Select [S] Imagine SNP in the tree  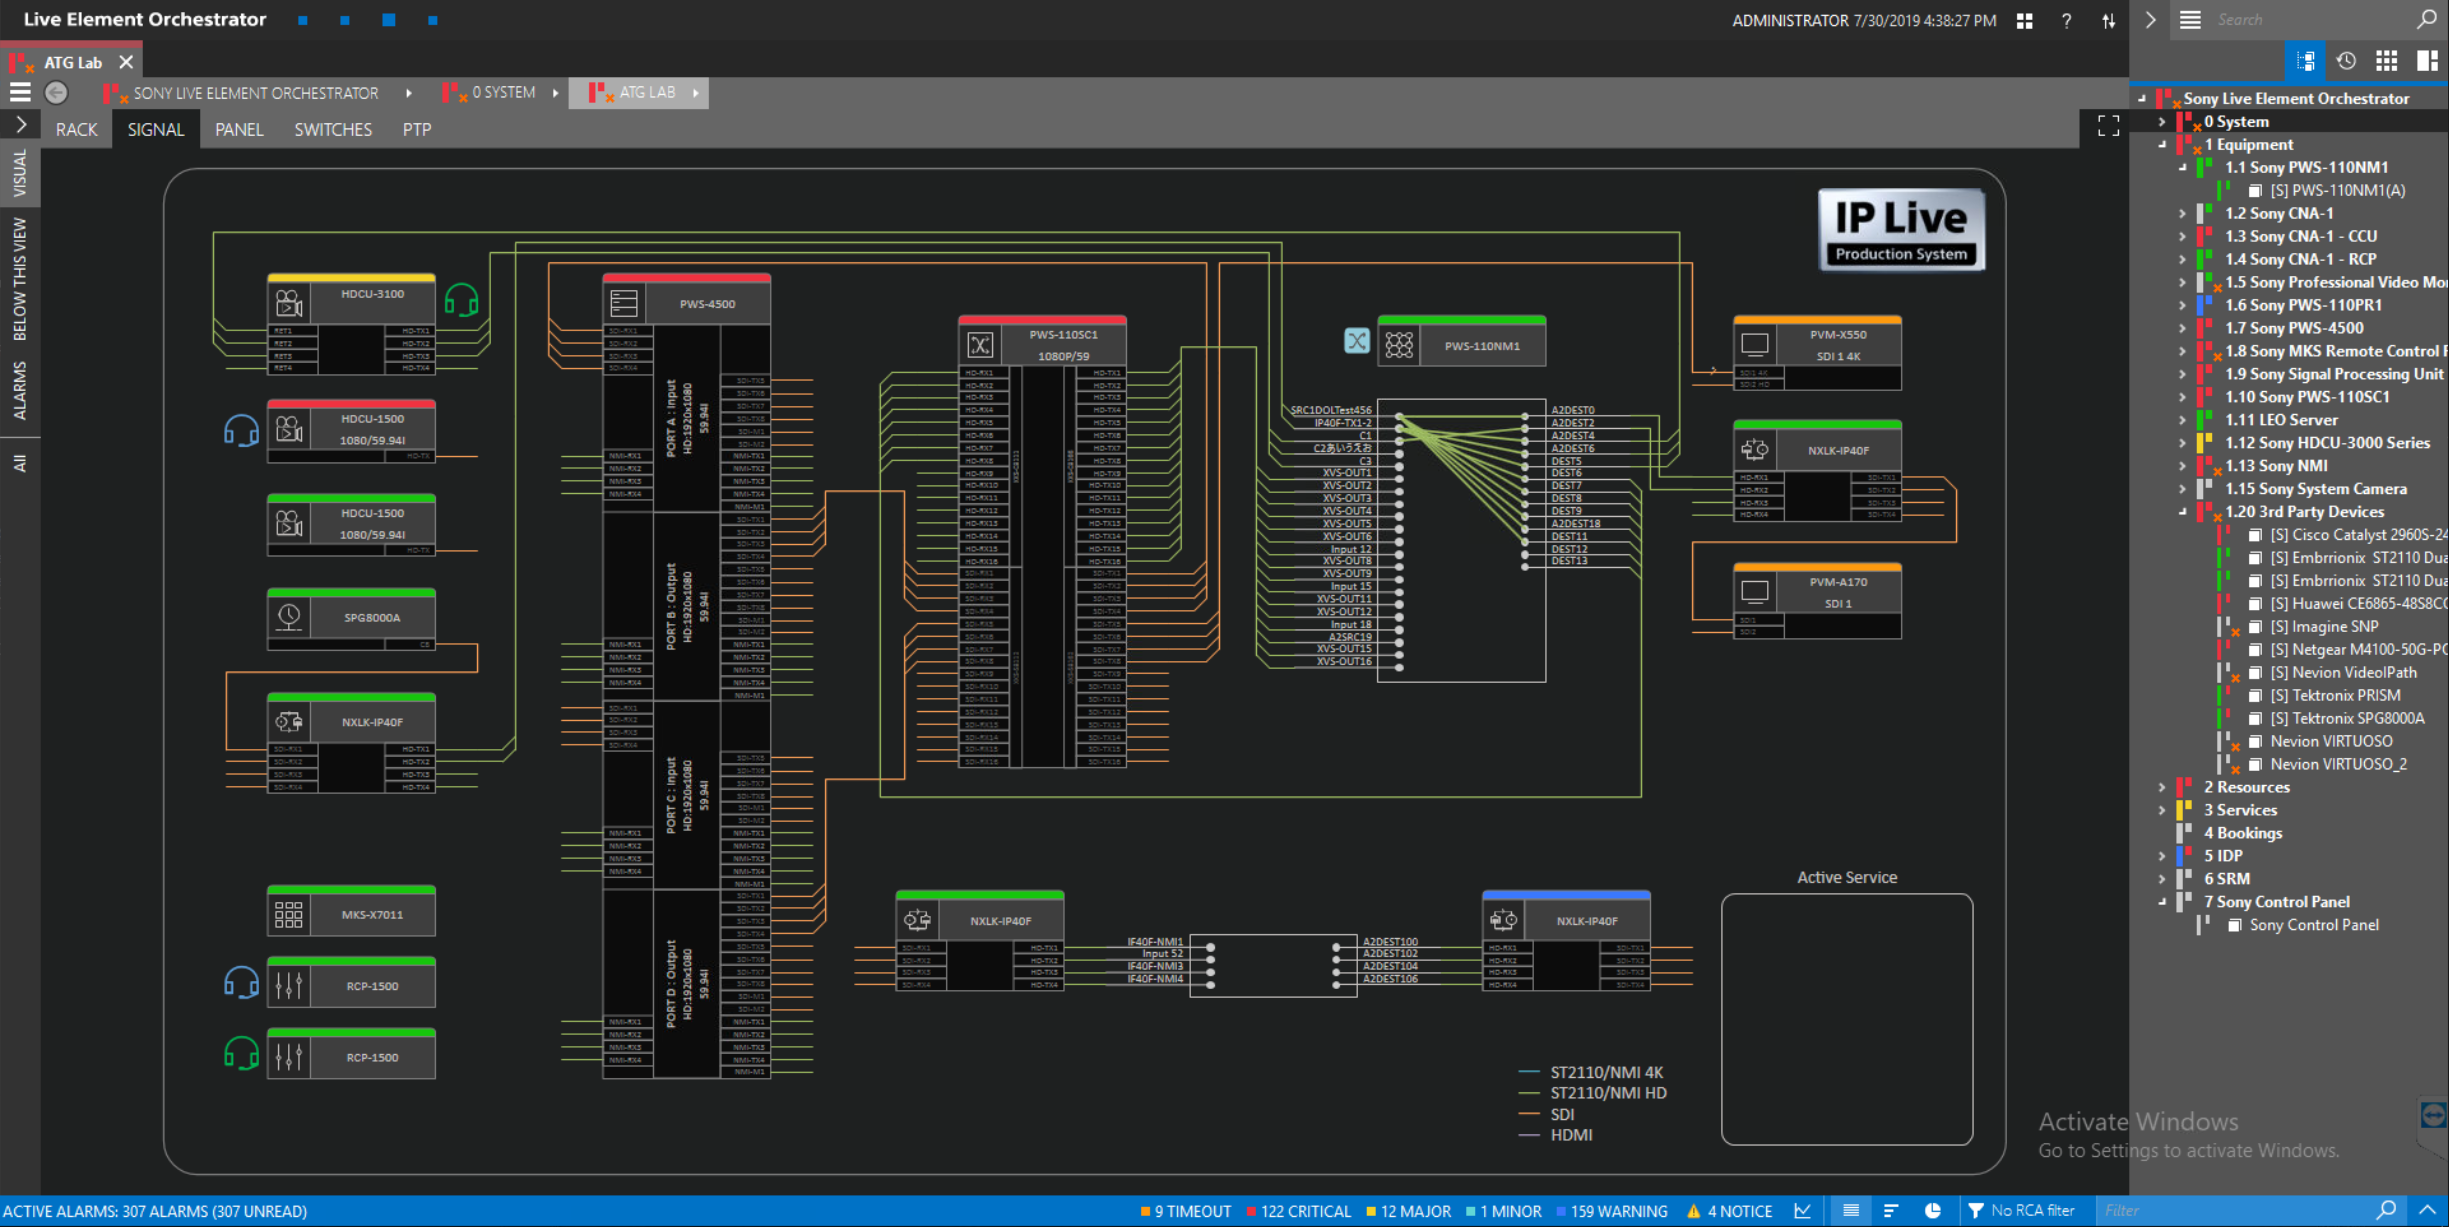[x=2323, y=627]
